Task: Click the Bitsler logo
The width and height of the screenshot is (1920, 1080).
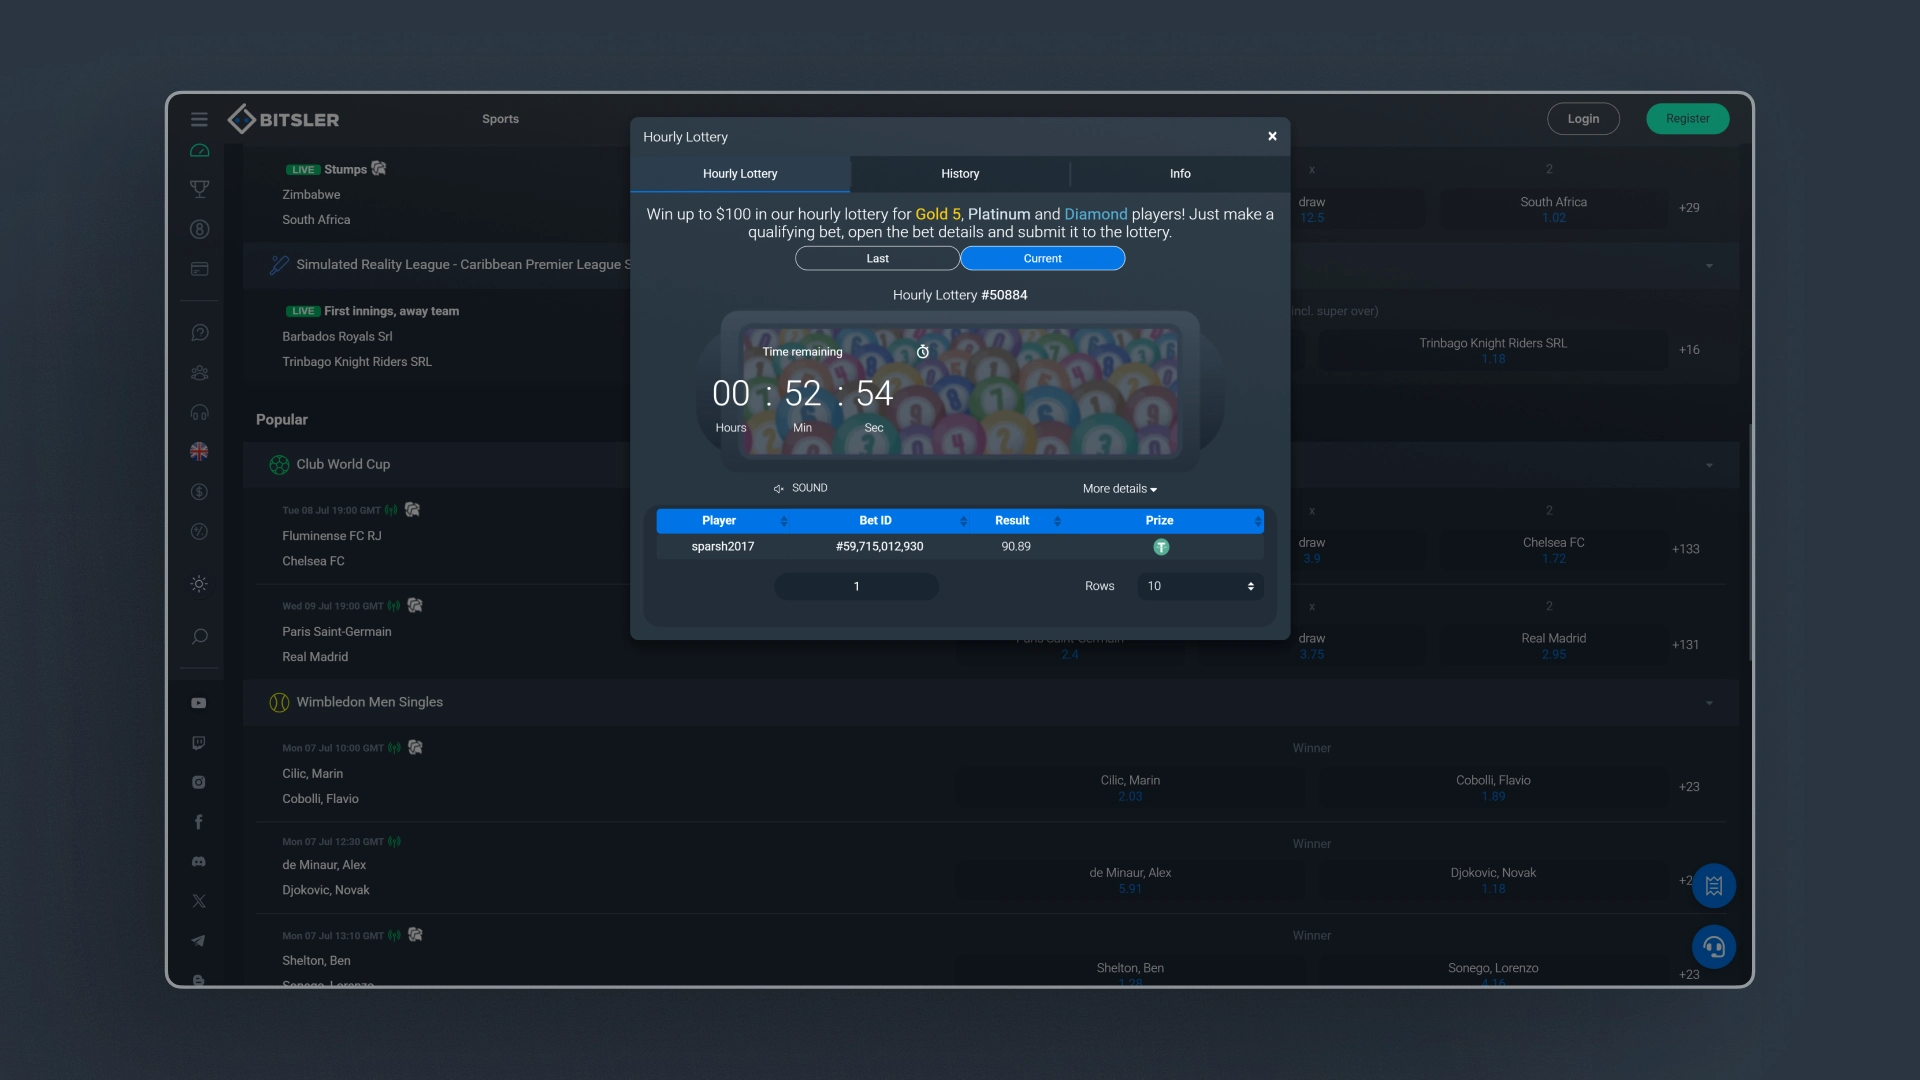Action: coord(284,119)
